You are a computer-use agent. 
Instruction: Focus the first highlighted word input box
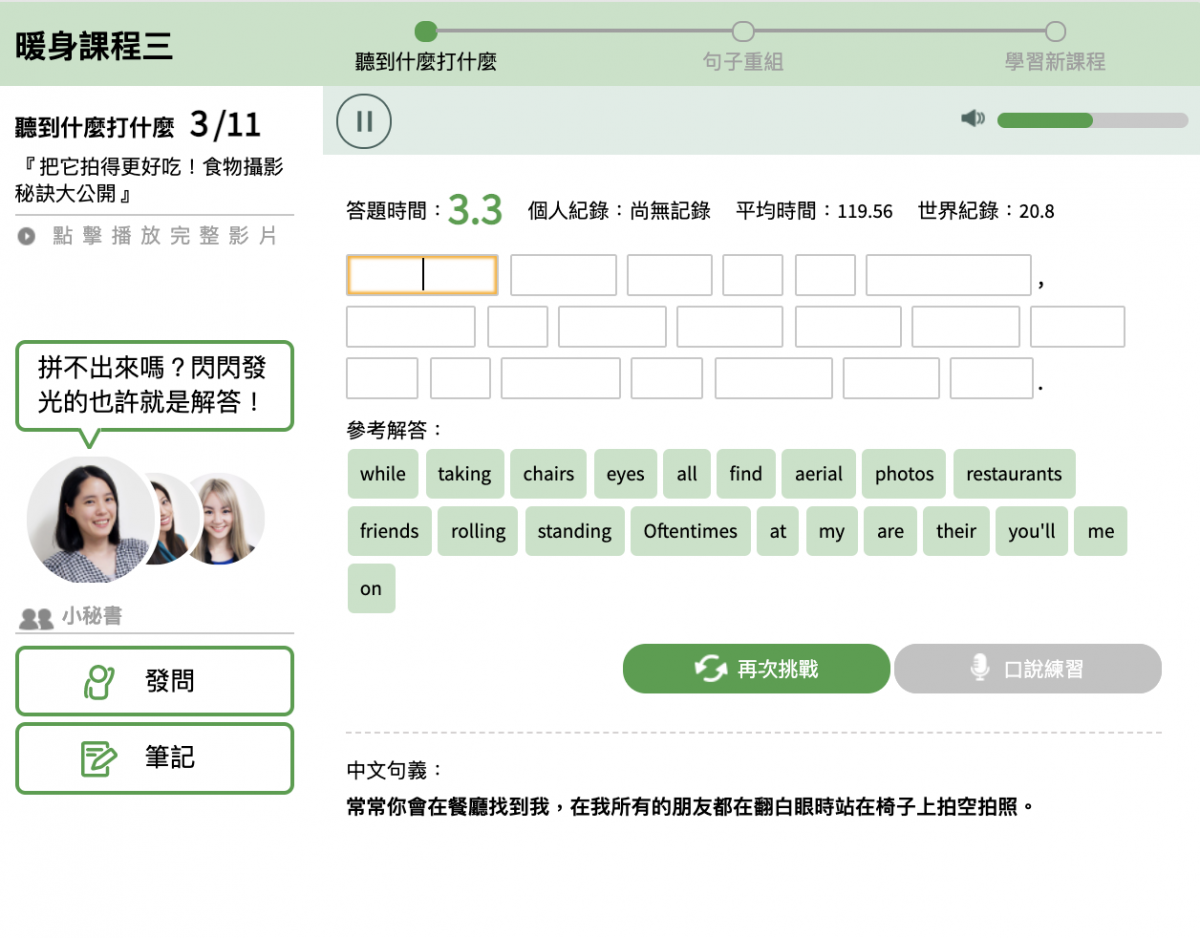(422, 275)
